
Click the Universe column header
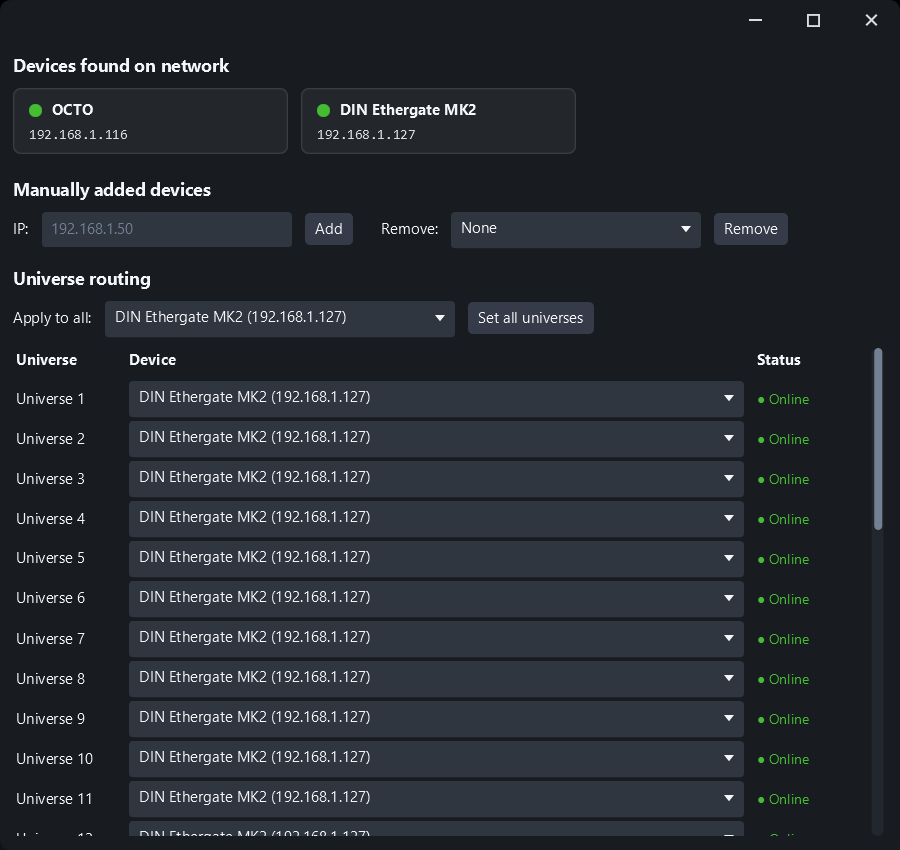tap(46, 360)
